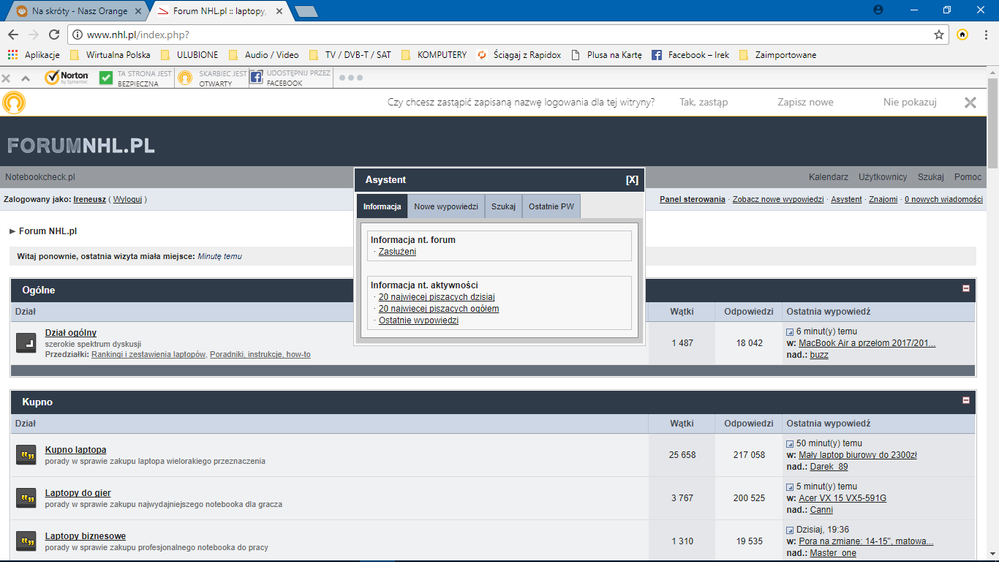Screen dimensions: 999x562
Task: Open last post icon beside 5 minut(y) temu
Action: point(790,487)
